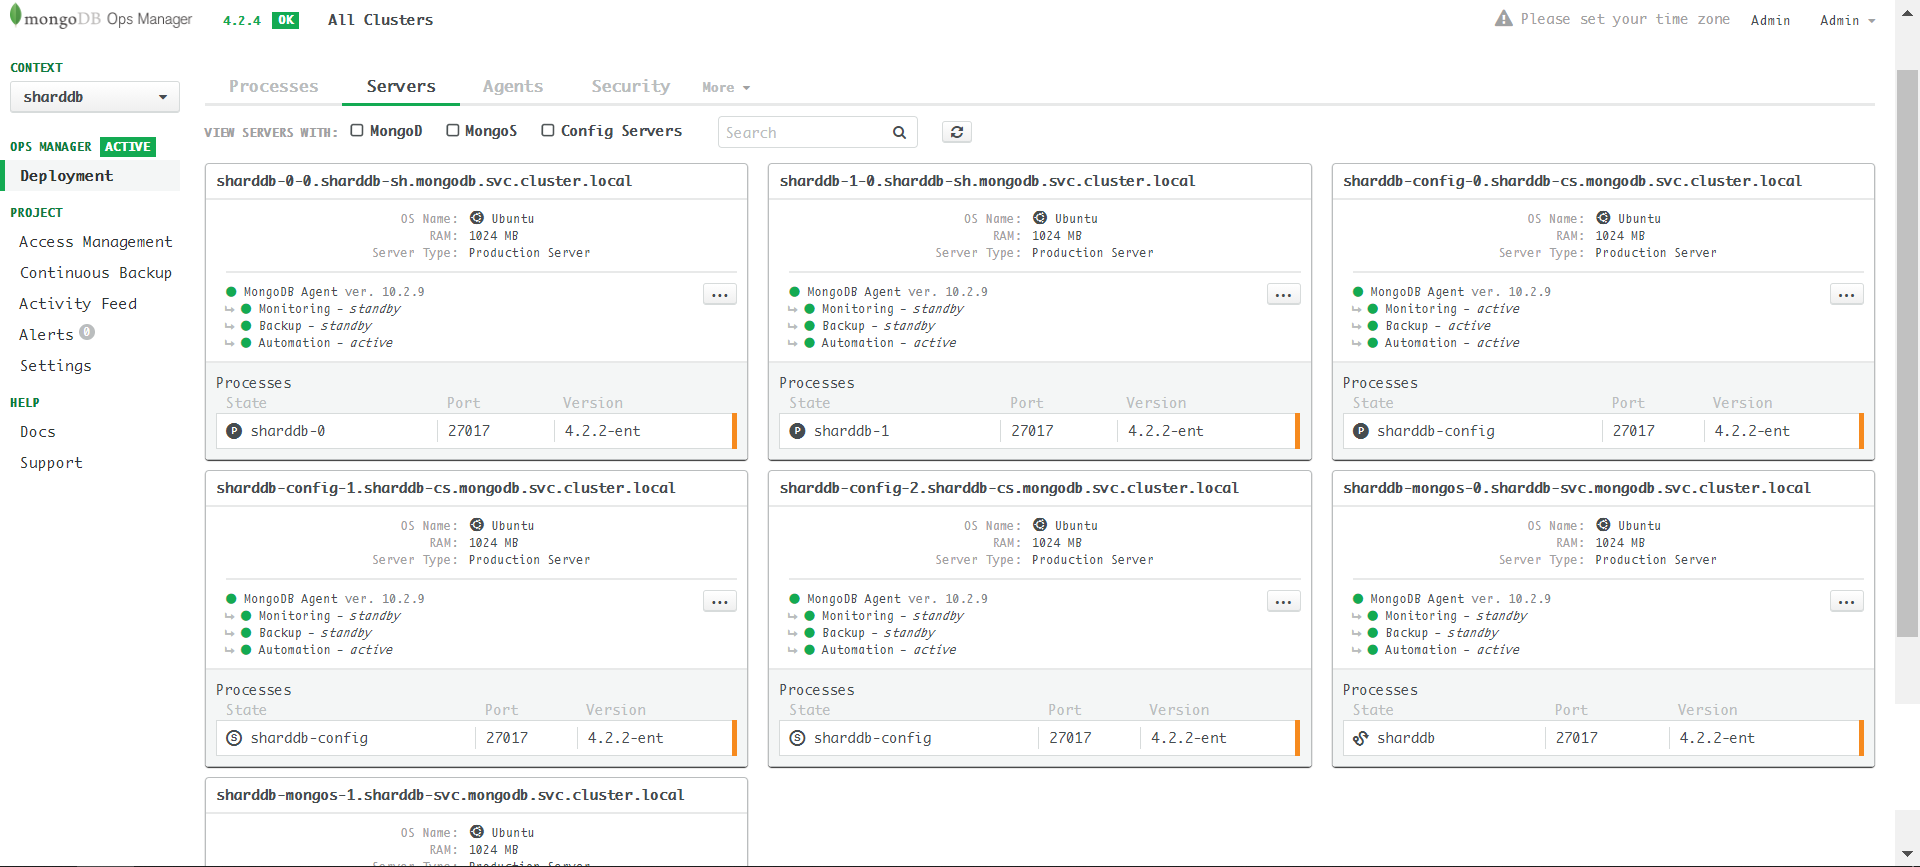
Task: Click Monitoring active status dot on sharddb-config-0
Action: (x=1373, y=309)
